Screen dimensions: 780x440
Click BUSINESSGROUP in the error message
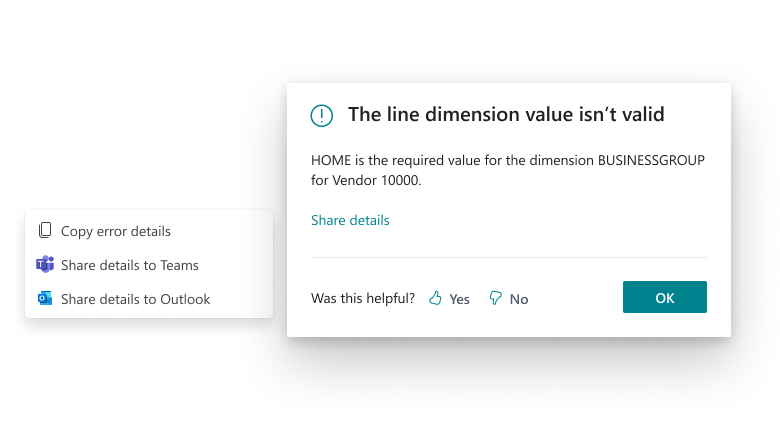(x=652, y=161)
